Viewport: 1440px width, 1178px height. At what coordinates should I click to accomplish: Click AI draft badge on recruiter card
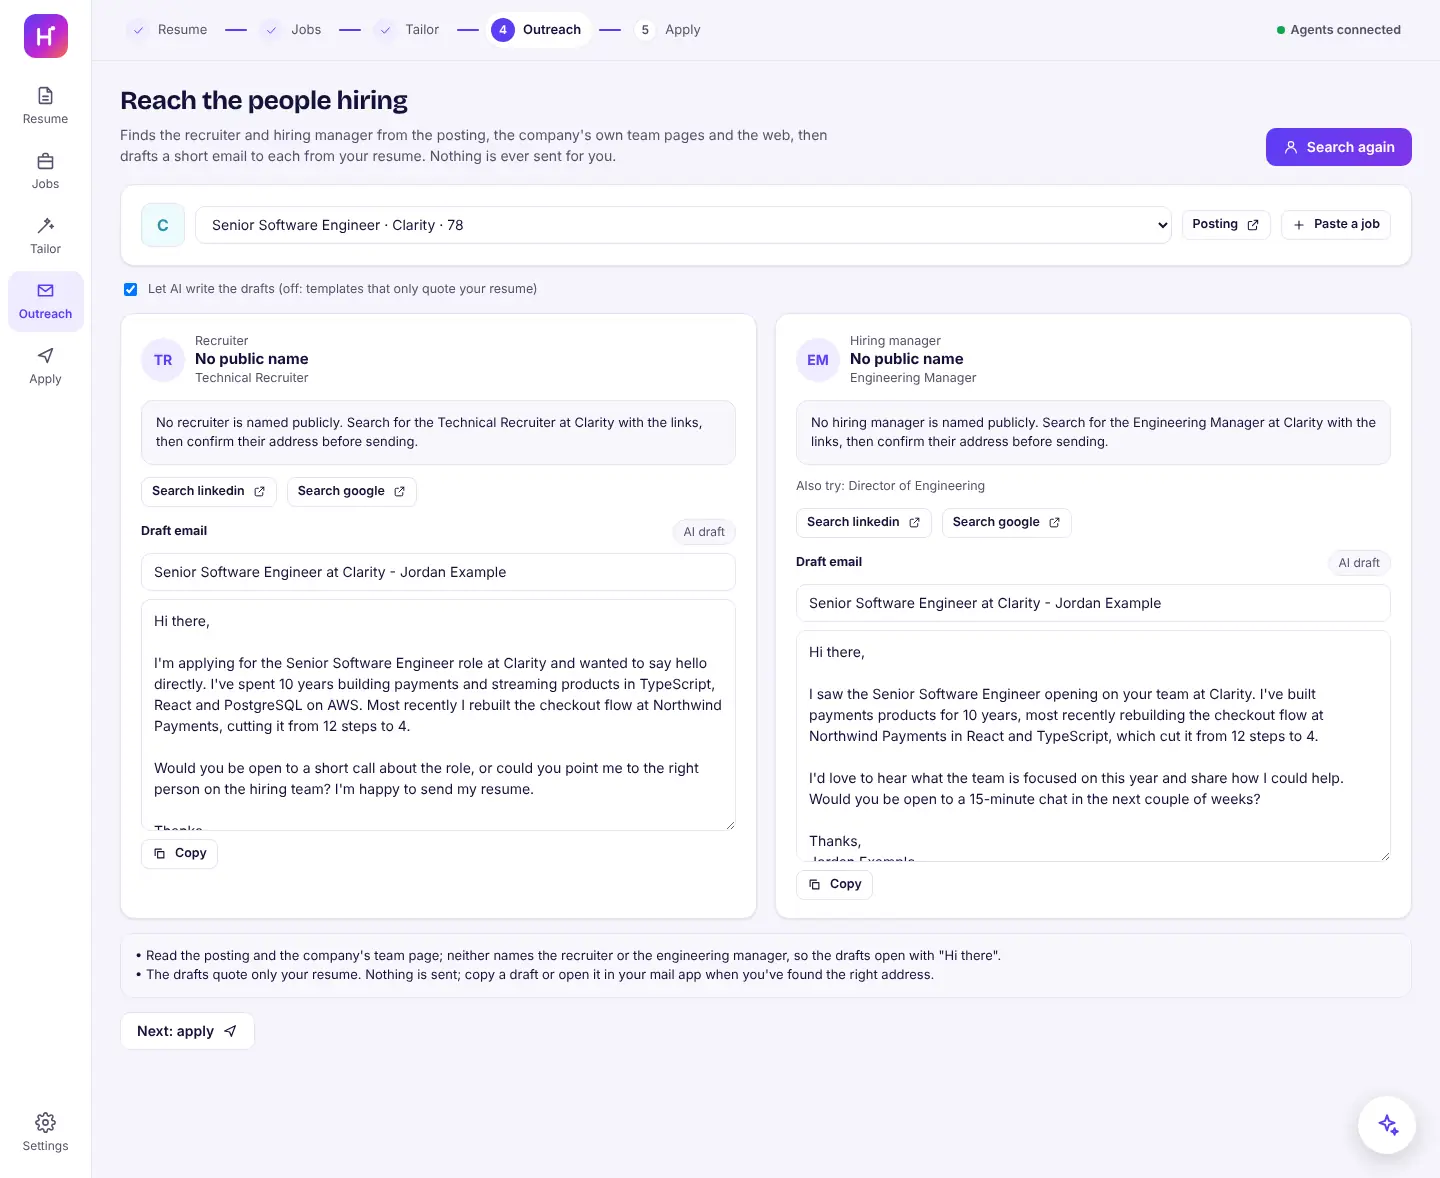pyautogui.click(x=704, y=532)
